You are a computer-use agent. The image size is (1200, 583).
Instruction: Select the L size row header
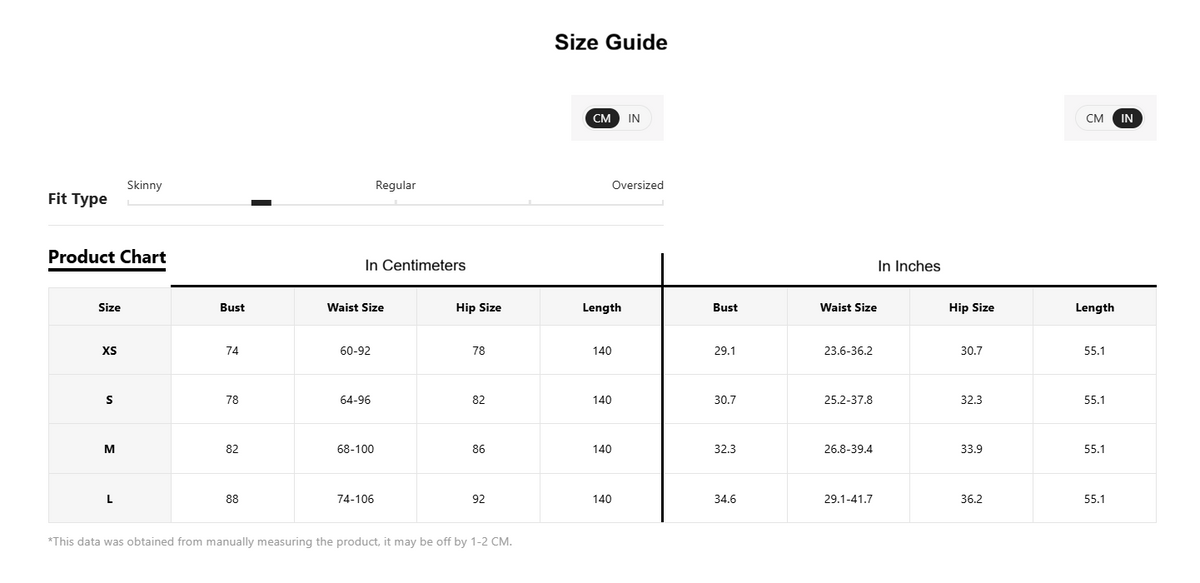click(110, 498)
